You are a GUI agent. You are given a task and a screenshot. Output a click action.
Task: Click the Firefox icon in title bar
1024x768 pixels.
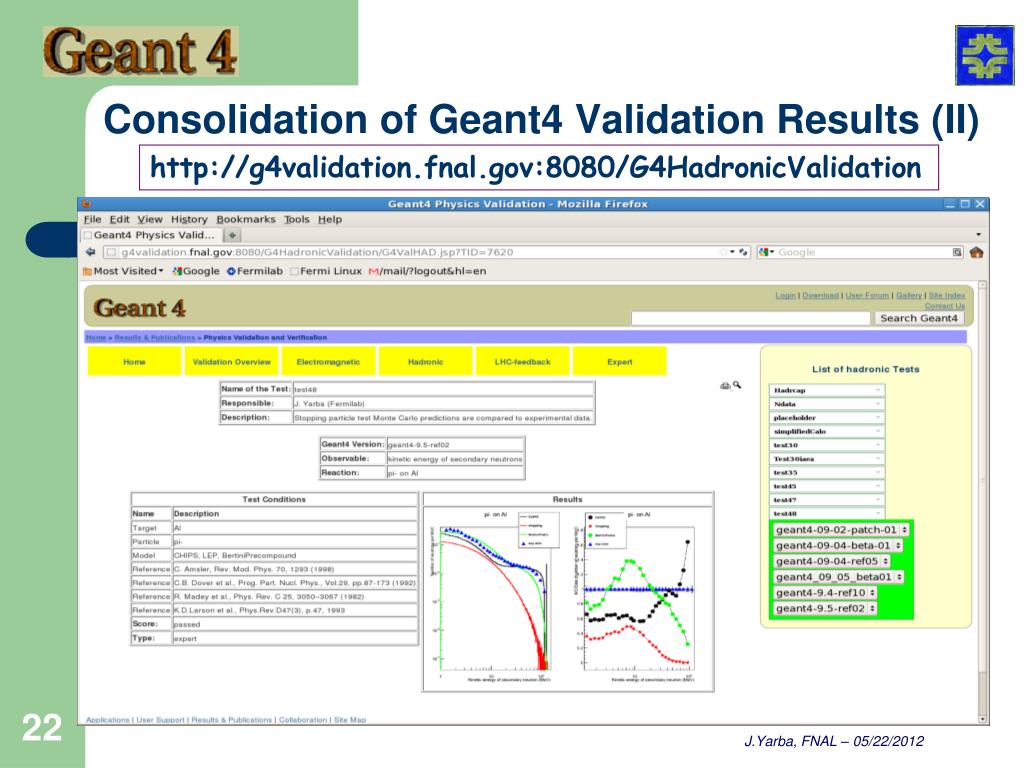pos(88,204)
